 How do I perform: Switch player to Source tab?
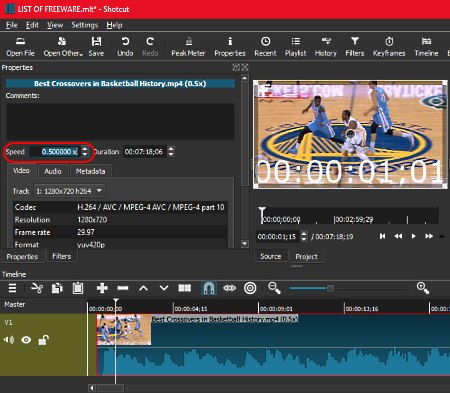[271, 256]
